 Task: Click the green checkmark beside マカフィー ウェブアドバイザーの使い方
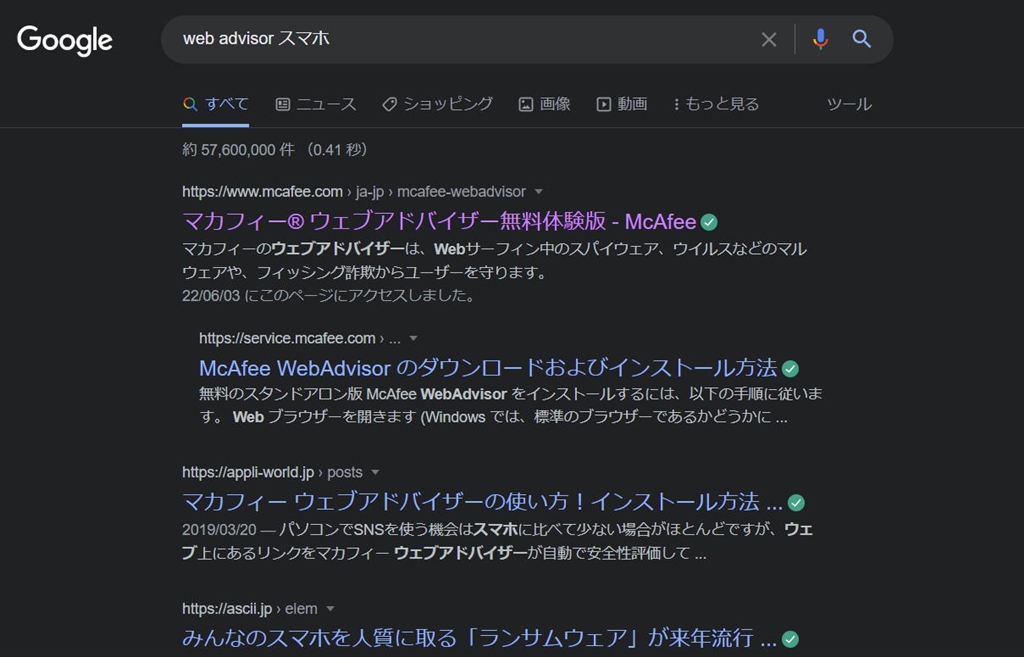(796, 503)
